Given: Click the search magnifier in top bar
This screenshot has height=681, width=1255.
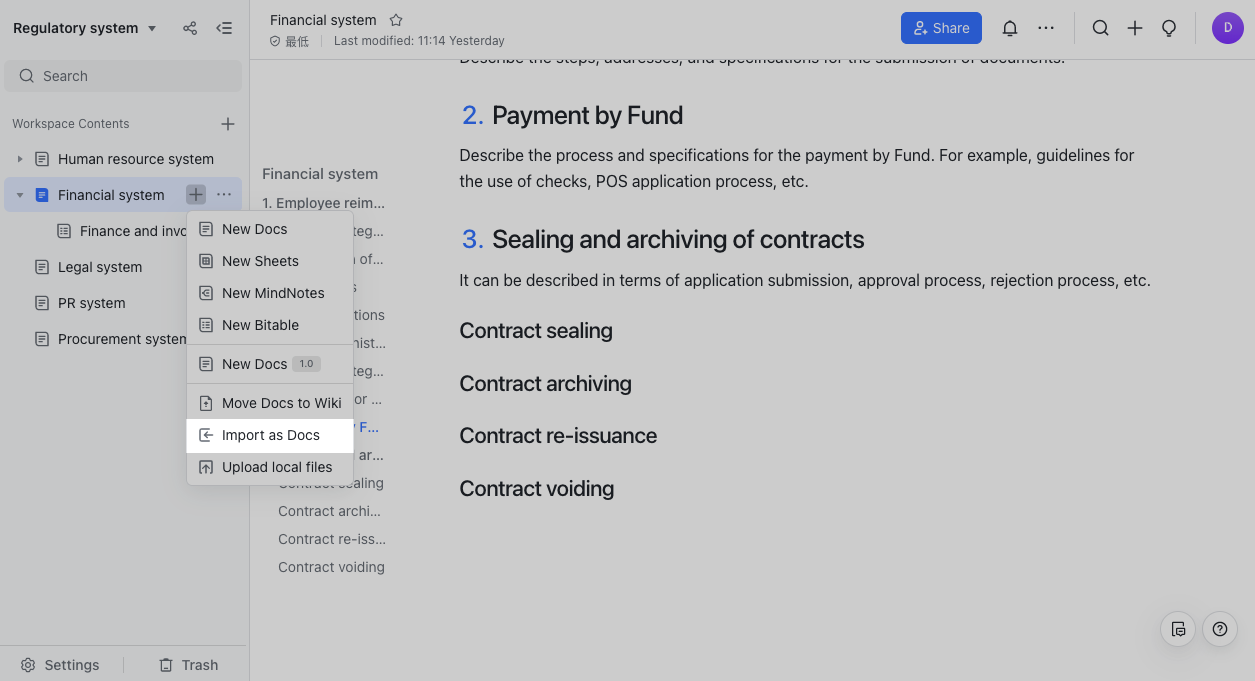Looking at the screenshot, I should tap(1100, 28).
